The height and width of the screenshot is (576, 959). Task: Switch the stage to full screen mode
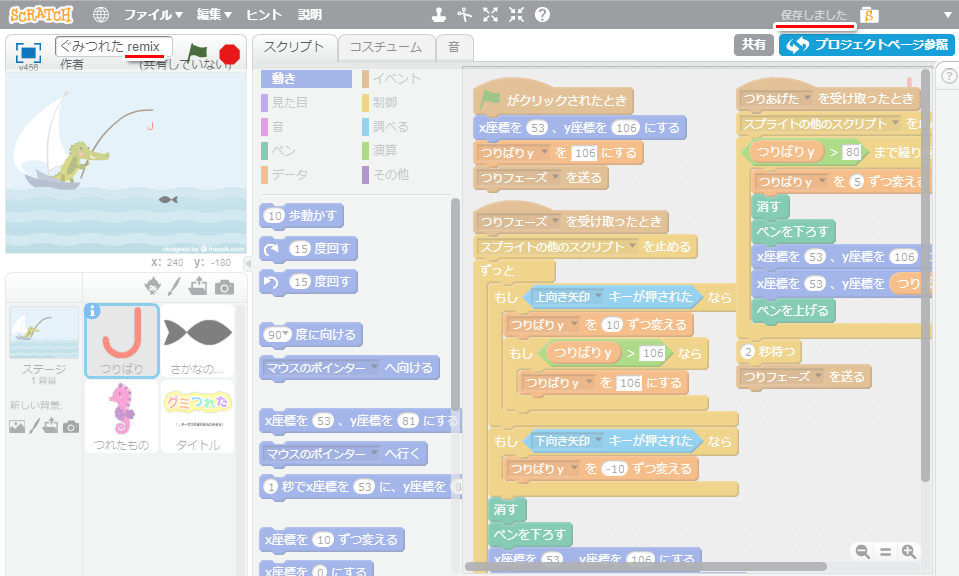28,53
